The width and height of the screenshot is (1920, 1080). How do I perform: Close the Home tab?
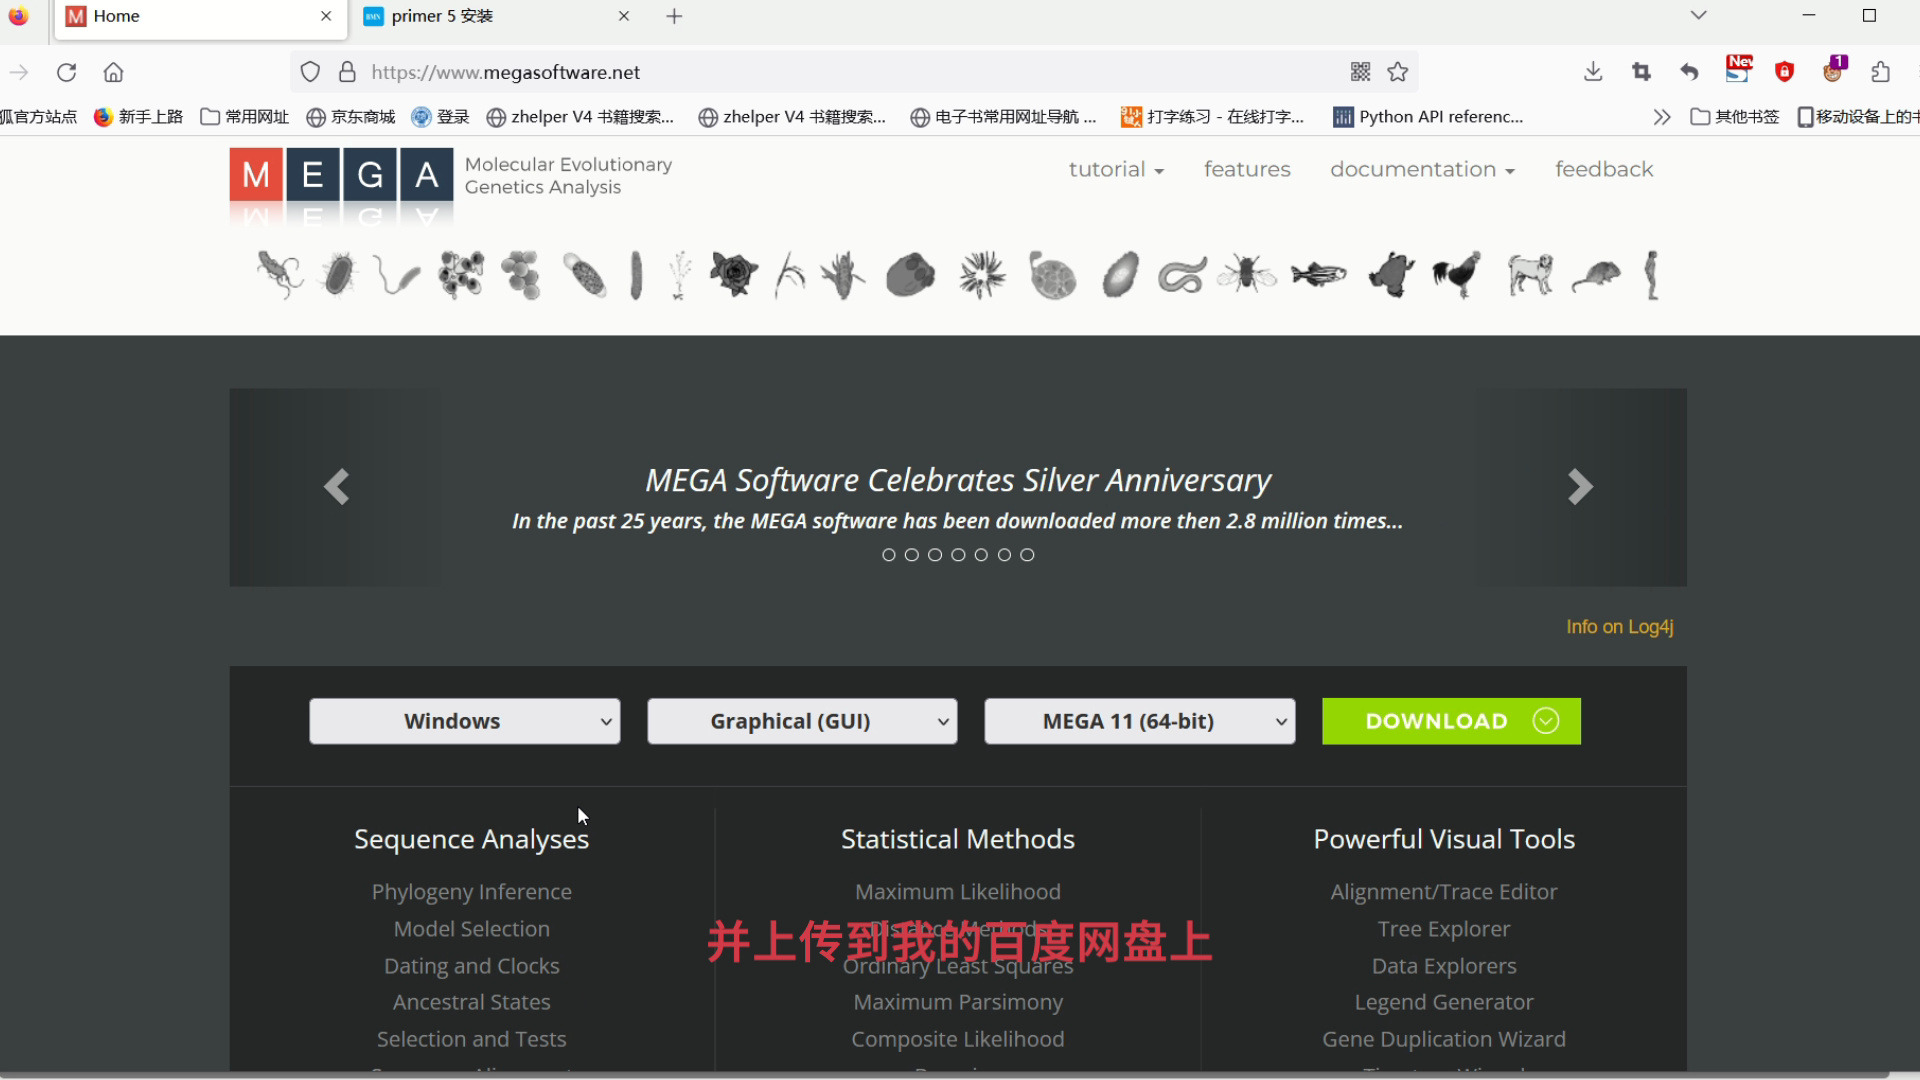pyautogui.click(x=326, y=16)
